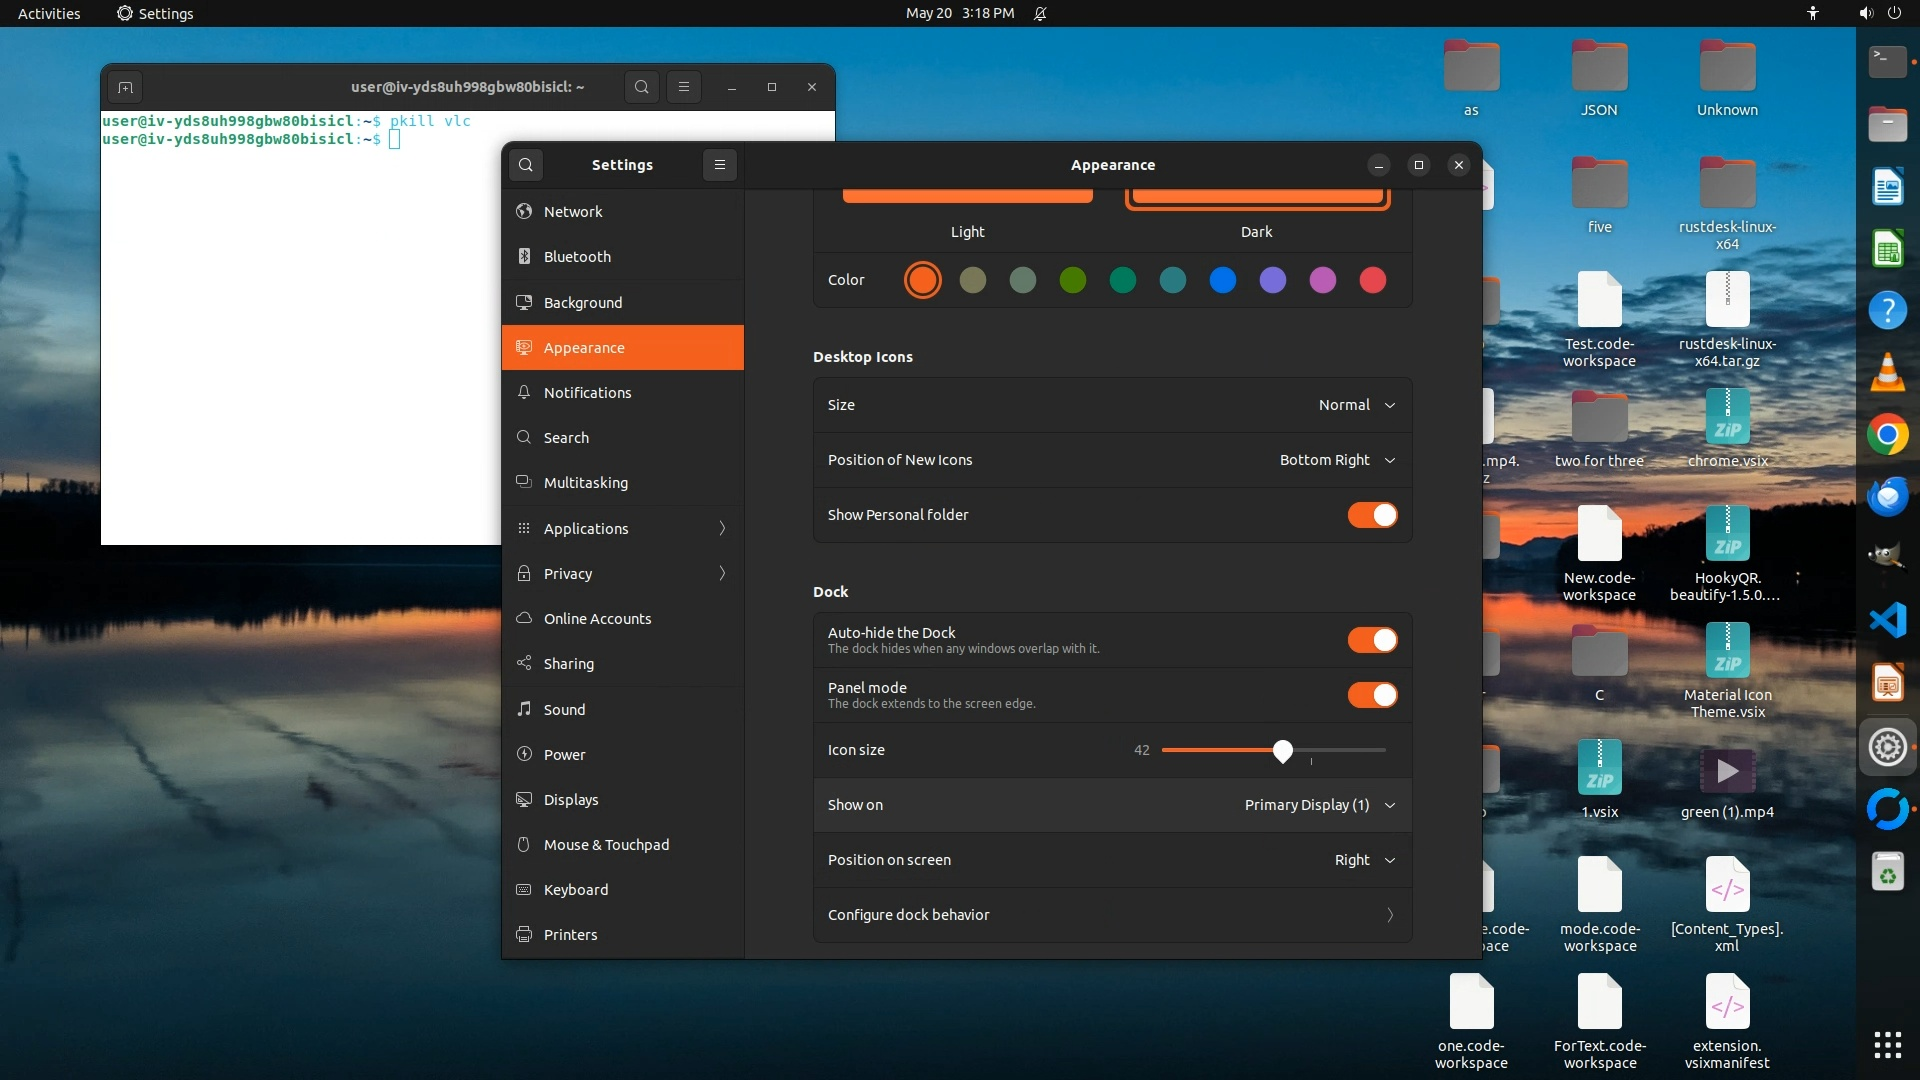Turn off Panel mode switch
Viewport: 1920px width, 1080px height.
point(1372,695)
